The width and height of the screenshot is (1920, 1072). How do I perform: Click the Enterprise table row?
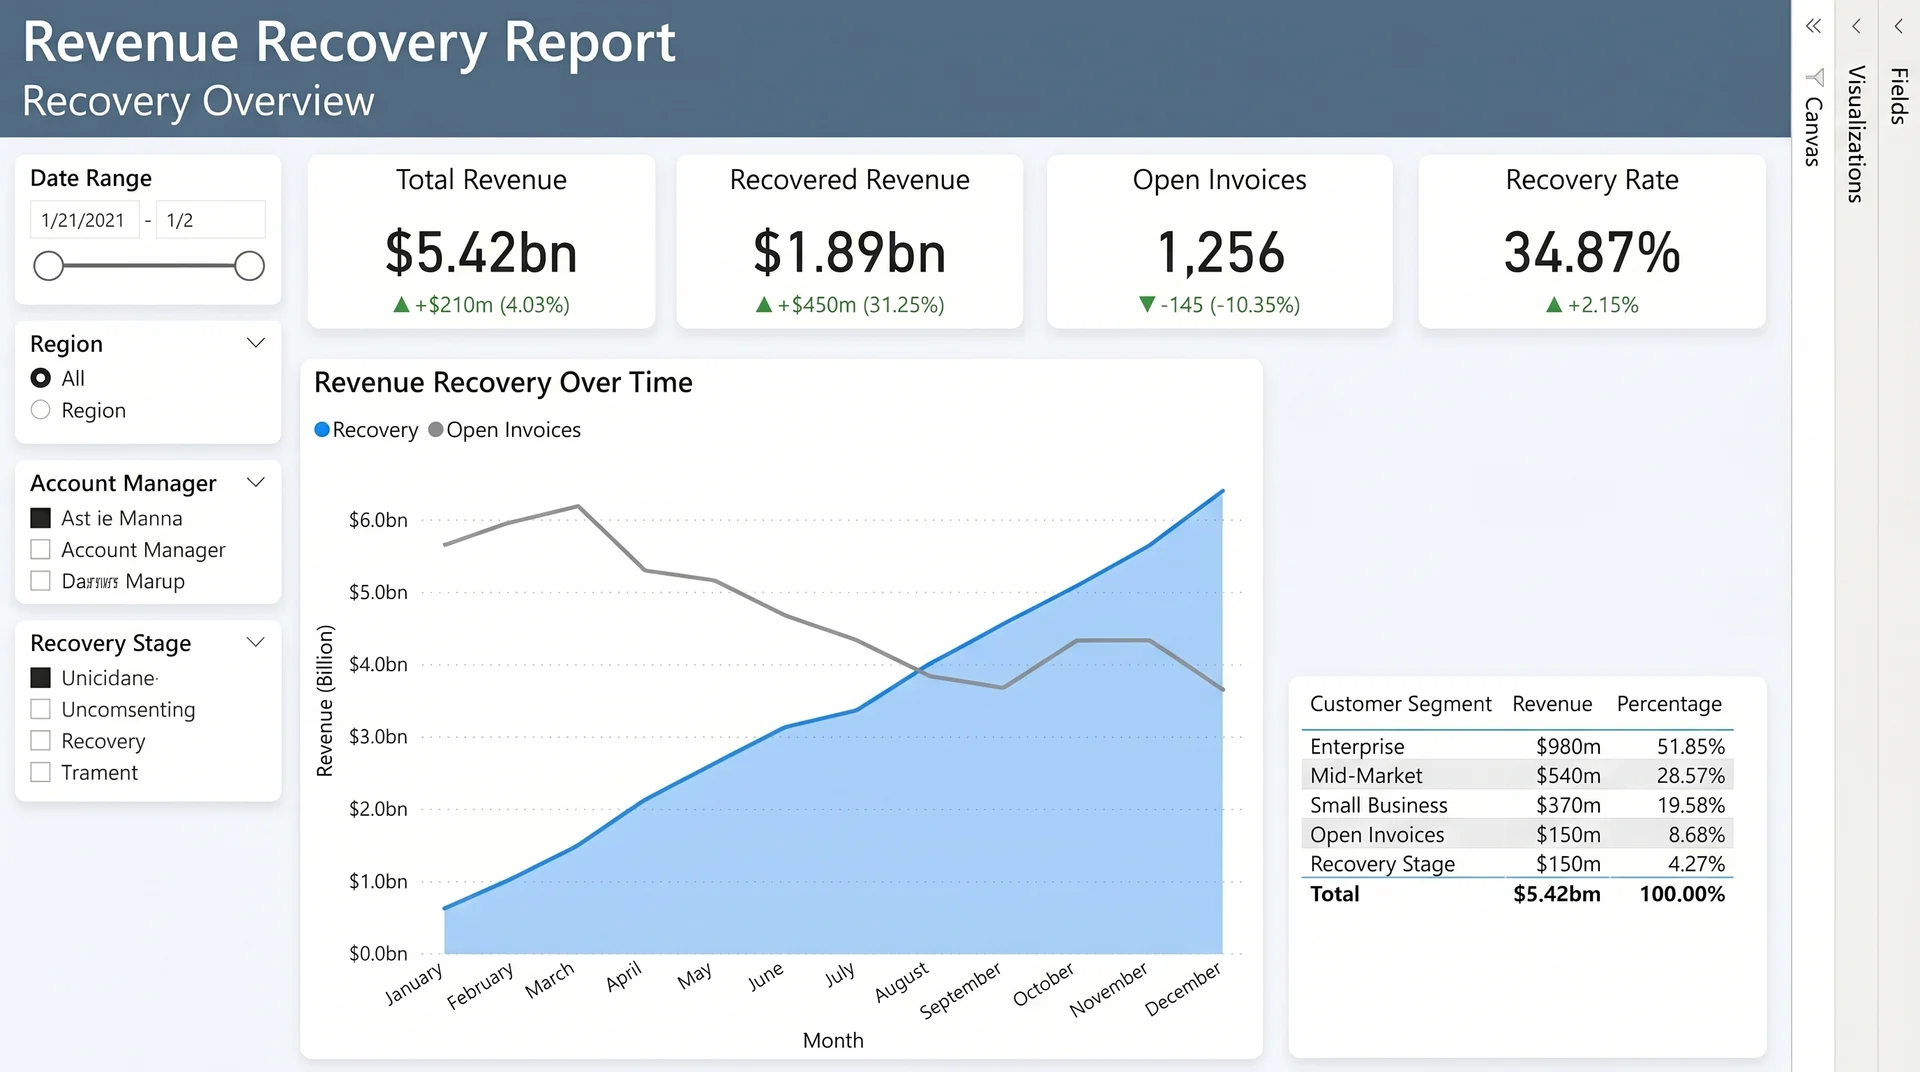1517,747
